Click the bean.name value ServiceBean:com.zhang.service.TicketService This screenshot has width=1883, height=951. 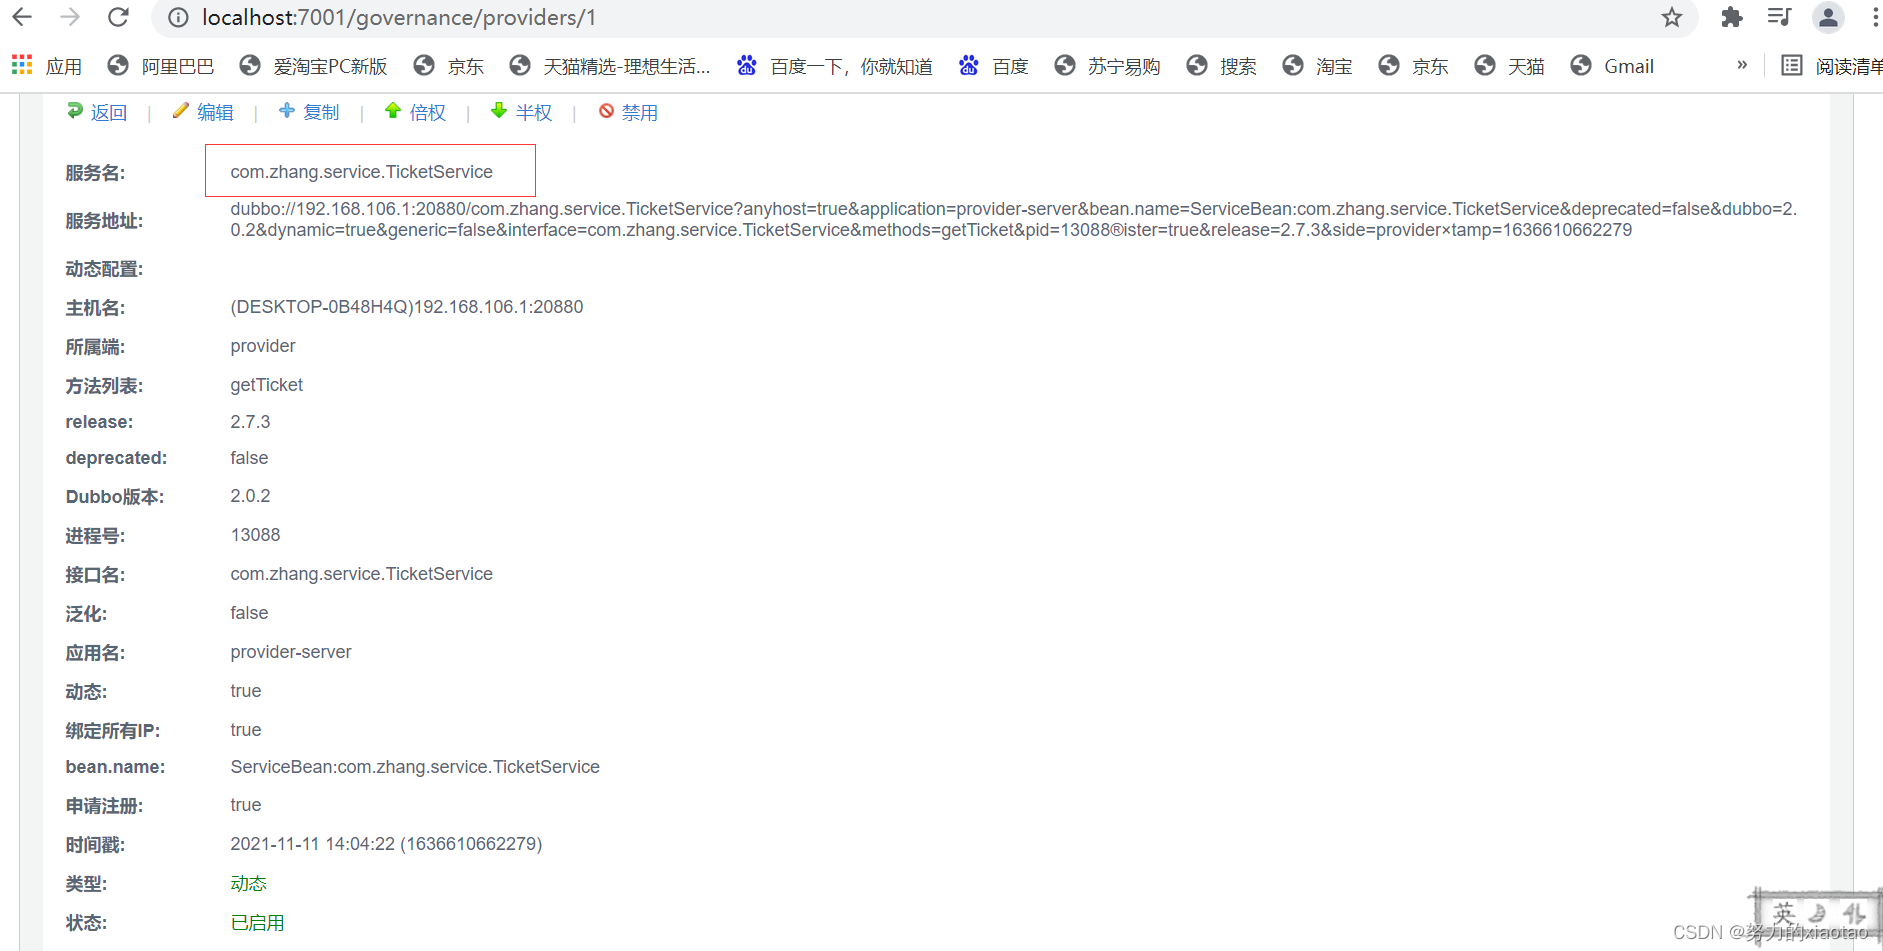[x=415, y=767]
